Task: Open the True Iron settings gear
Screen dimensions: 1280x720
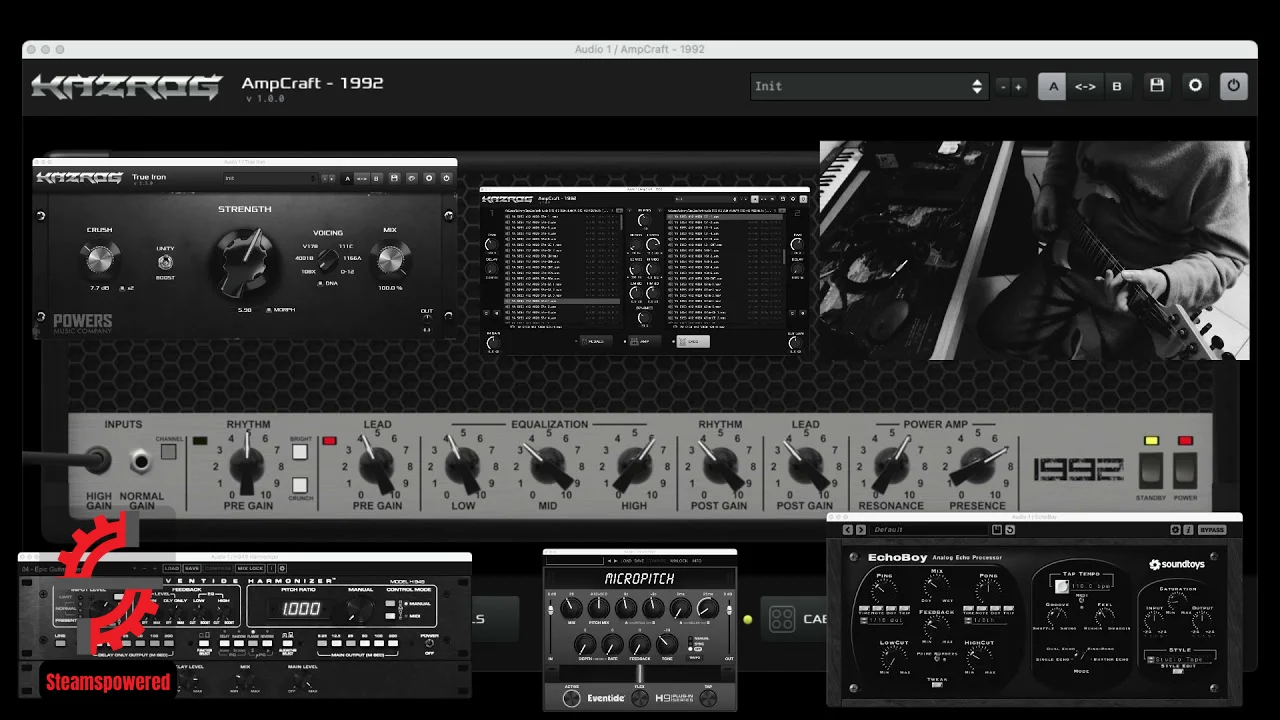Action: coord(429,178)
